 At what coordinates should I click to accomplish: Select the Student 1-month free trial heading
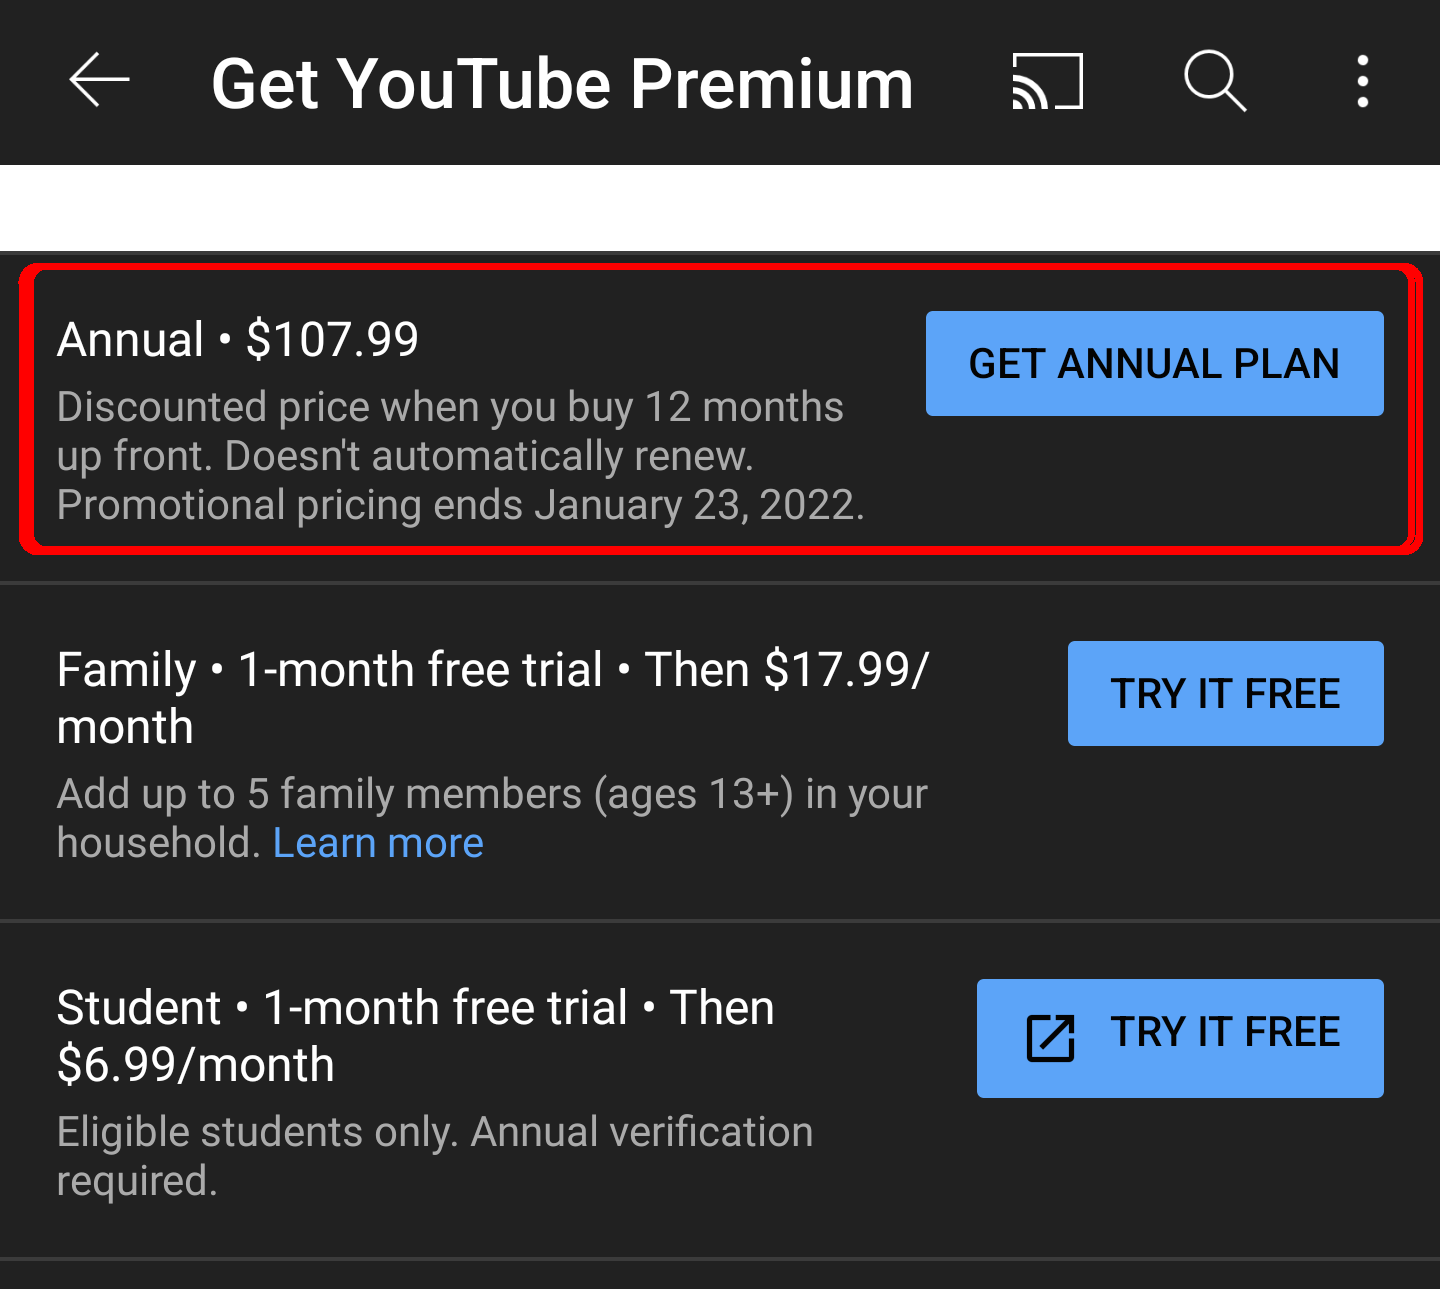pyautogui.click(x=416, y=1036)
